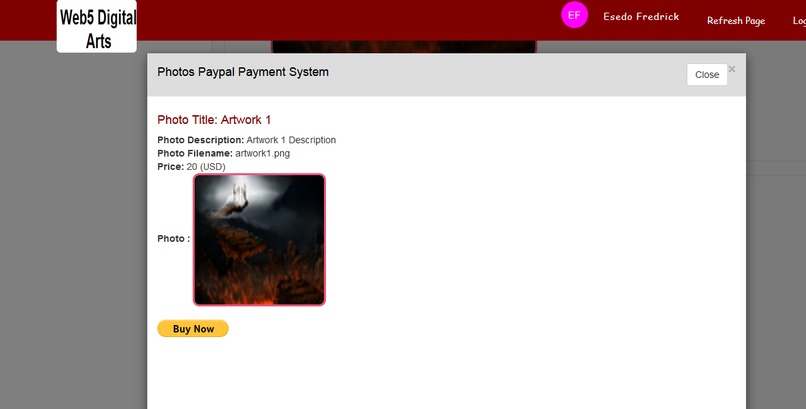Open the artwork1.png photo thumbnail
Viewport: 806px width, 409px height.
click(259, 240)
